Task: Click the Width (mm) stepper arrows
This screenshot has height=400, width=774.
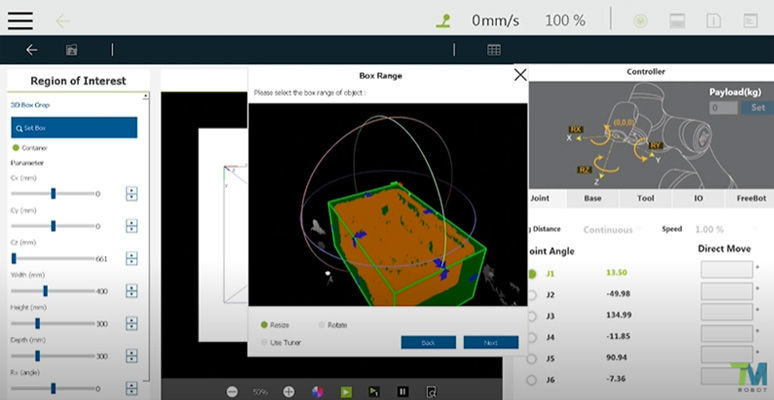Action: pos(131,291)
